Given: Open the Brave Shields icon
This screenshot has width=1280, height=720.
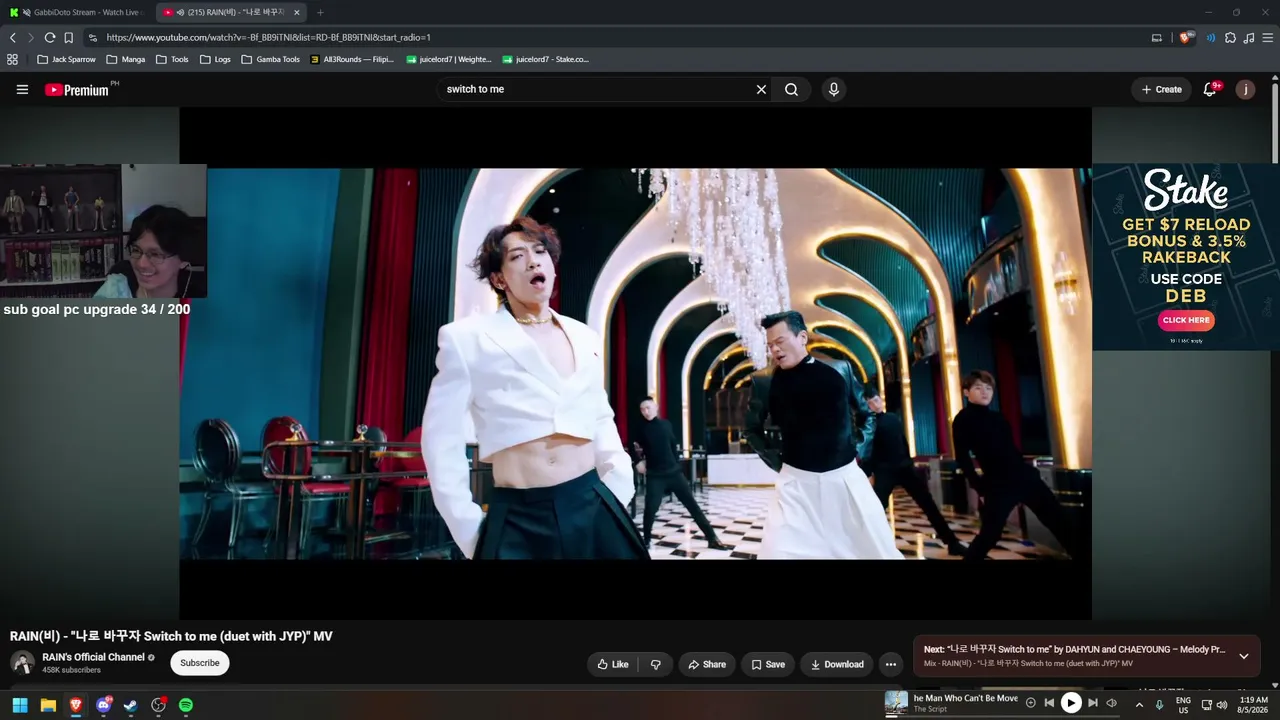Looking at the screenshot, I should 1186,37.
